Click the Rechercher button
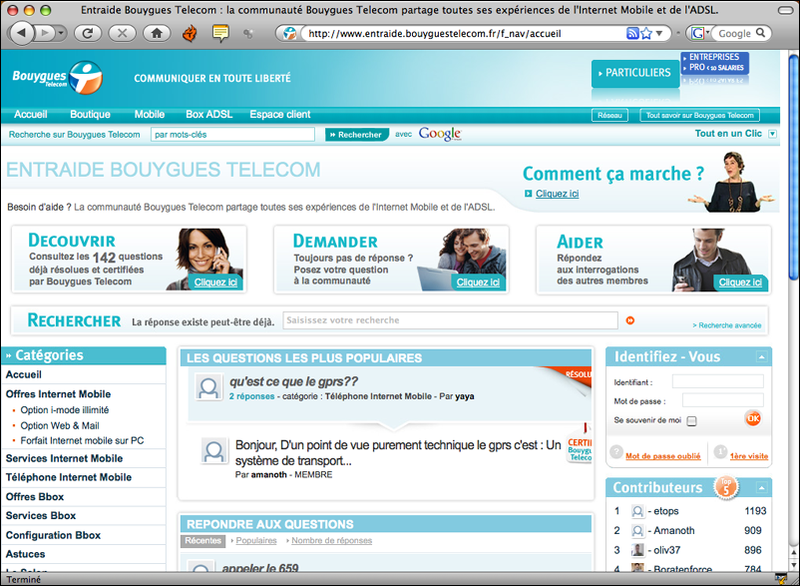This screenshot has height=586, width=800. click(x=357, y=135)
